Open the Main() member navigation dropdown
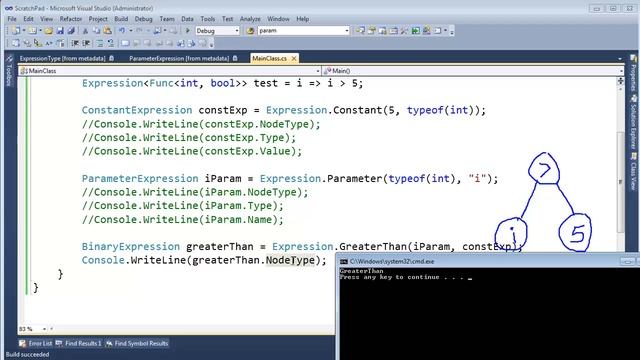The height and width of the screenshot is (360, 640). (x=621, y=71)
